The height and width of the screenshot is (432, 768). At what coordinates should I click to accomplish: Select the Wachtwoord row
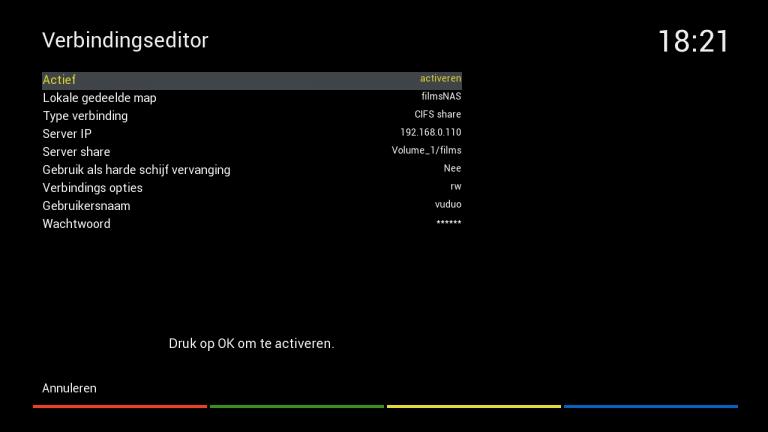point(252,224)
